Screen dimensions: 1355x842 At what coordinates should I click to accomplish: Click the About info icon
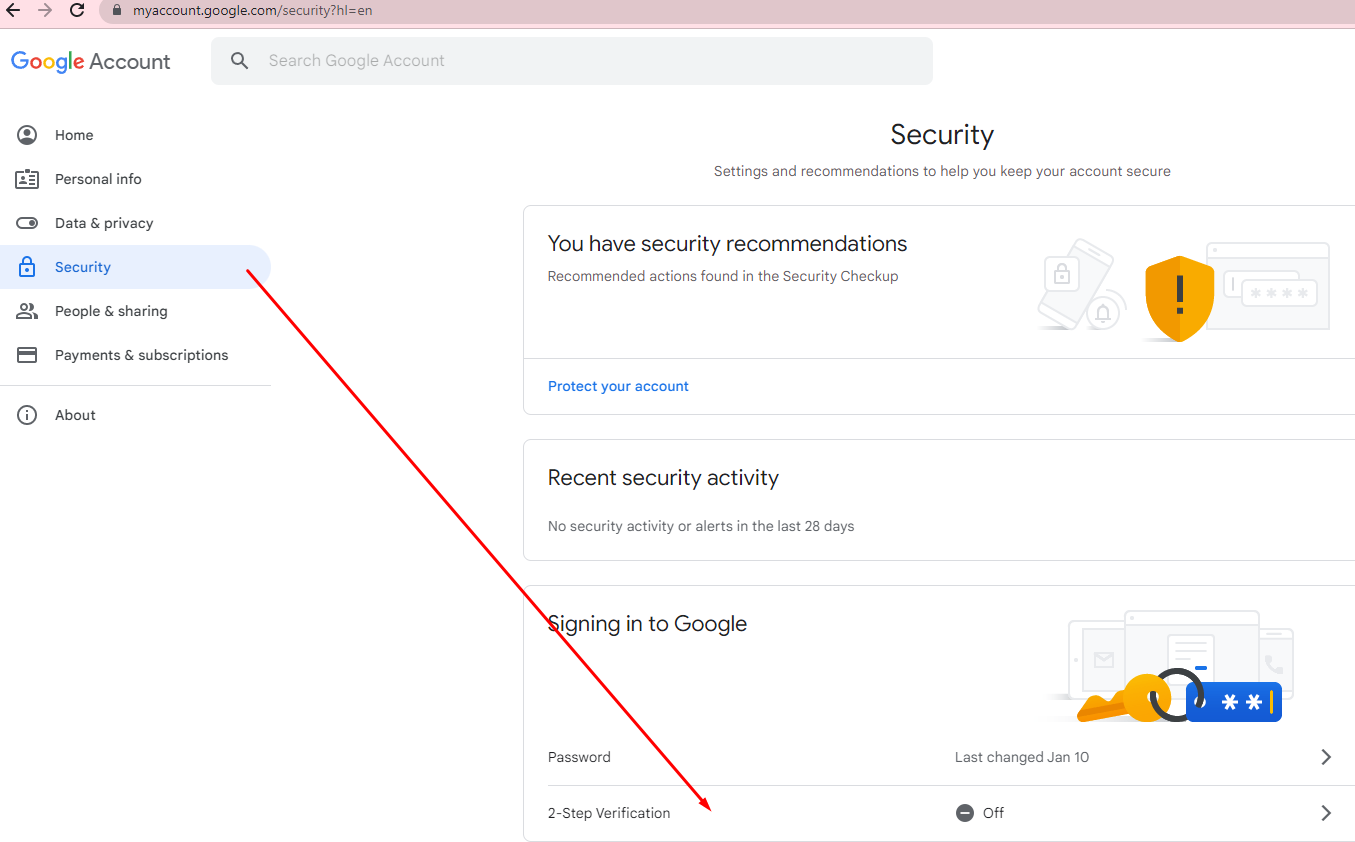click(x=27, y=415)
